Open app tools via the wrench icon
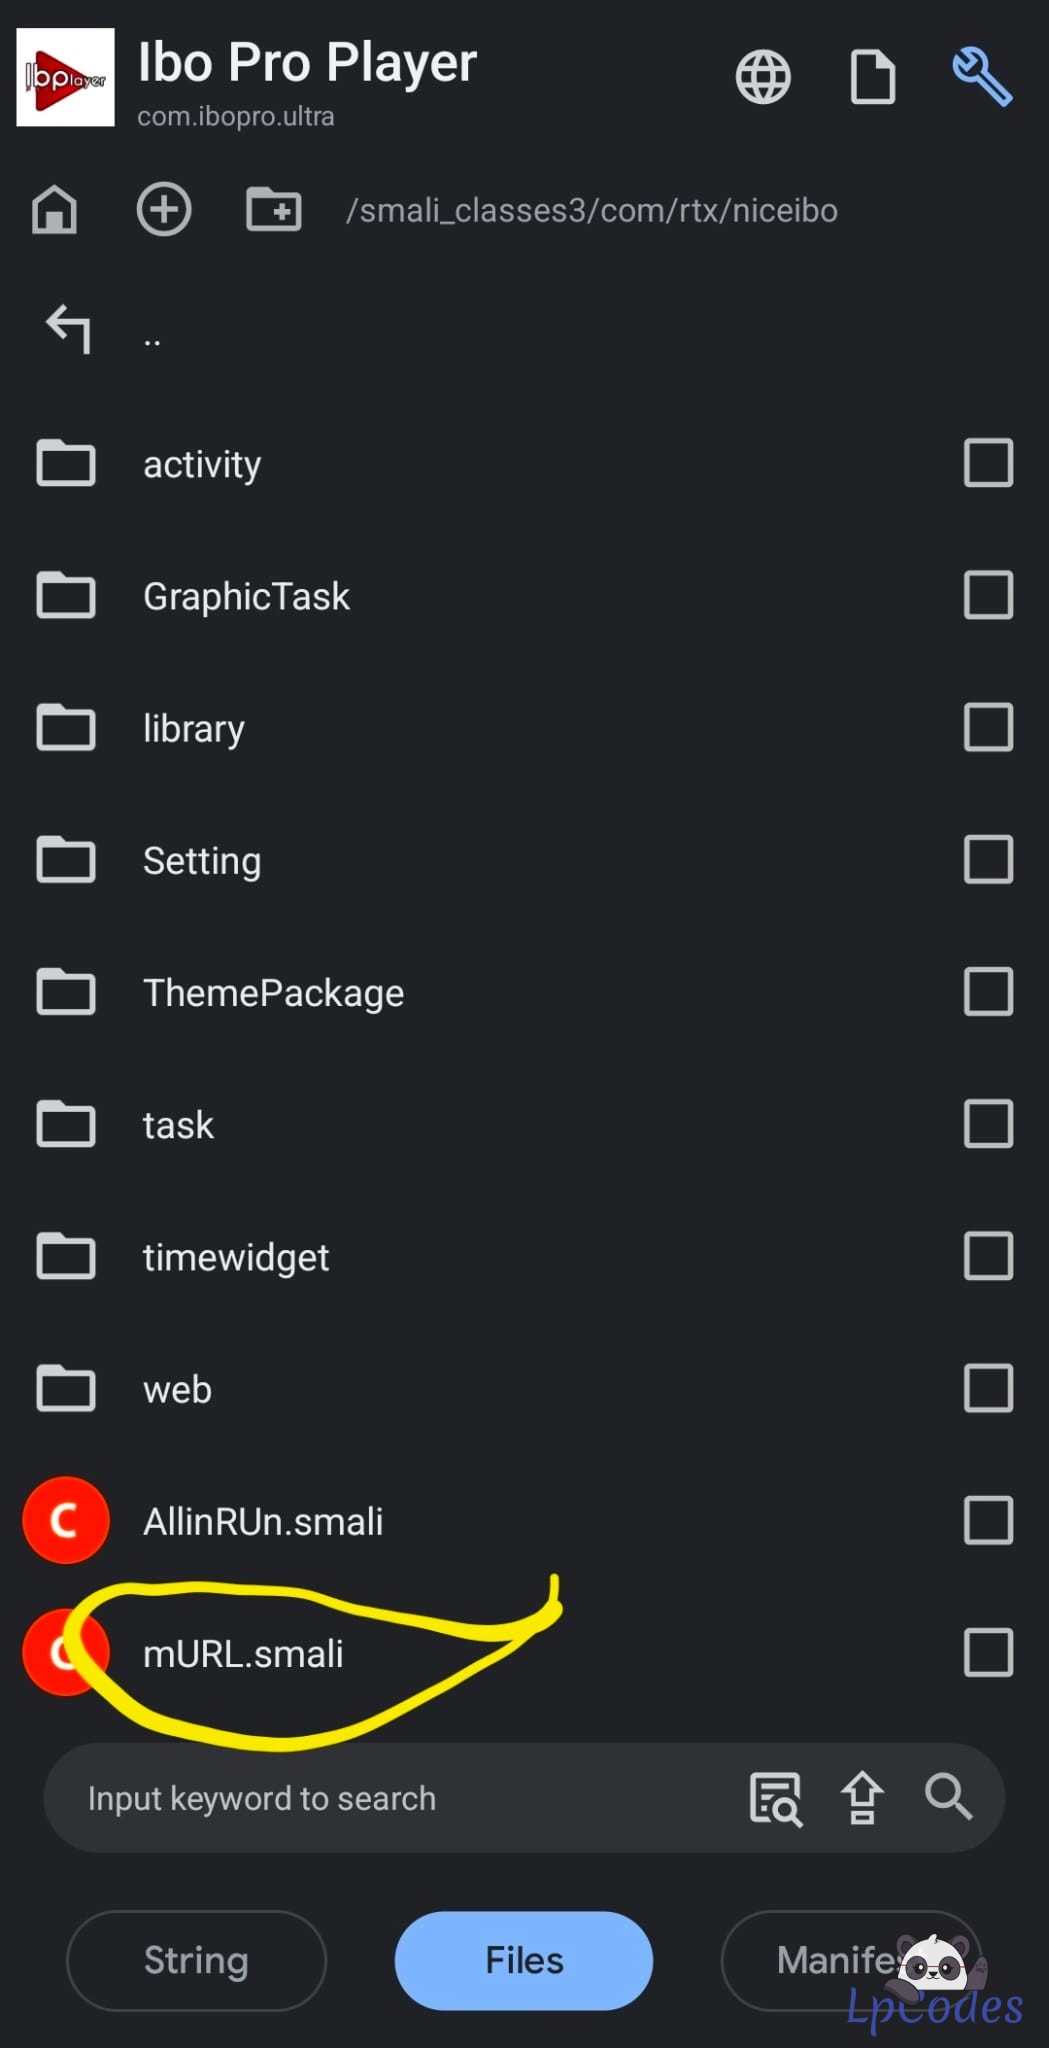The width and height of the screenshot is (1049, 2048). (x=982, y=77)
